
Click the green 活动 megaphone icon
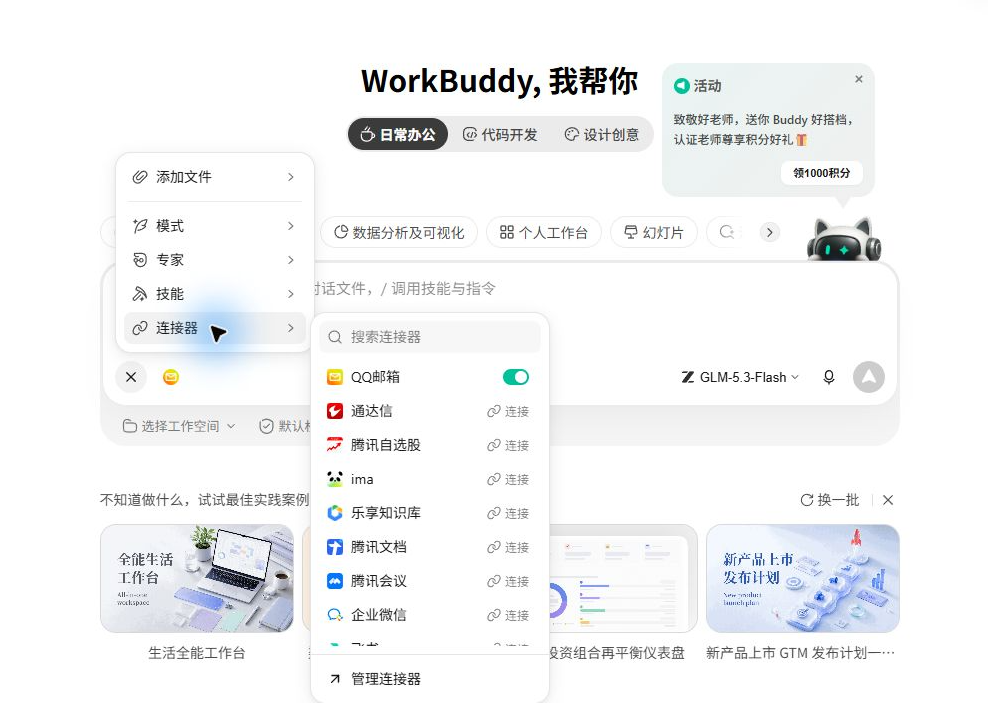(681, 86)
